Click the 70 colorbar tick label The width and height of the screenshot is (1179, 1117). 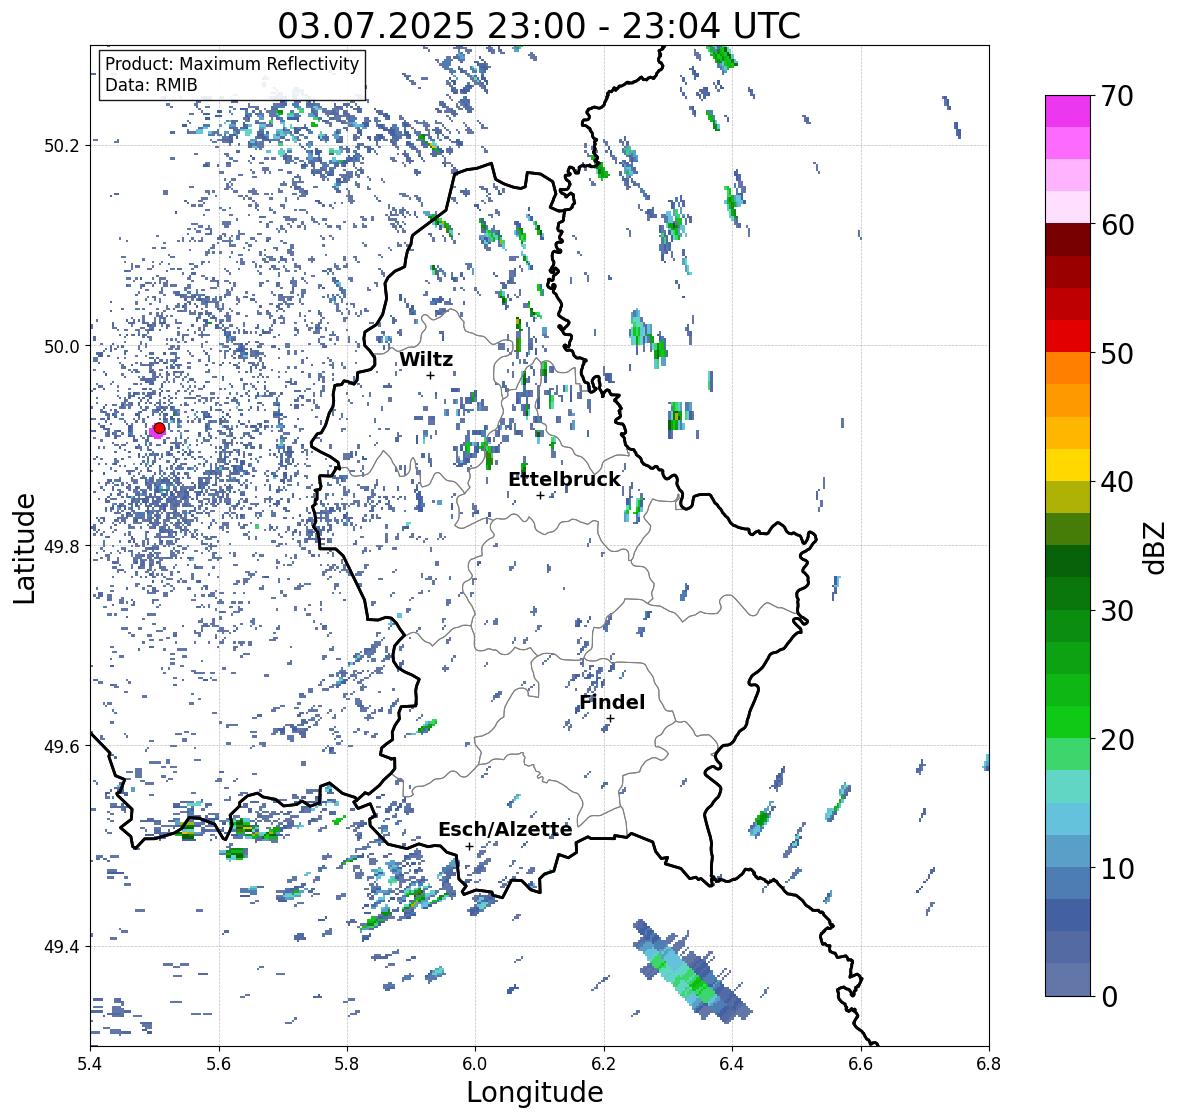point(1117,96)
